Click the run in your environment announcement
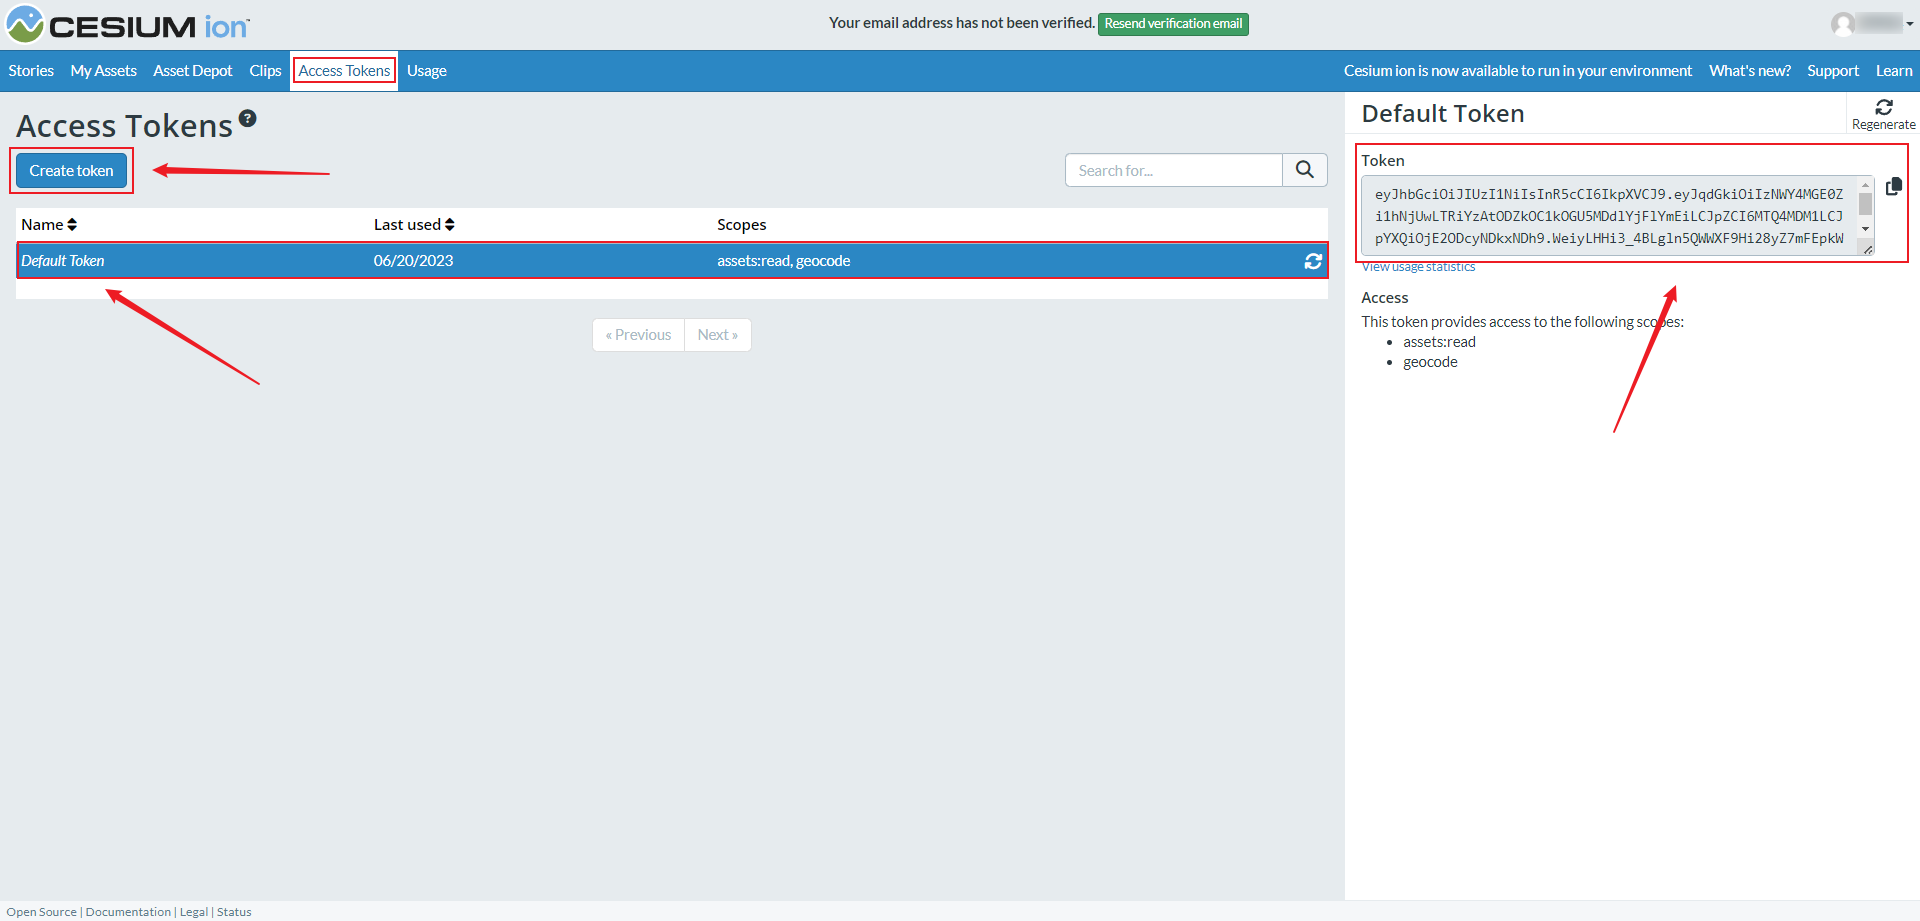Image resolution: width=1920 pixels, height=921 pixels. click(x=1518, y=71)
